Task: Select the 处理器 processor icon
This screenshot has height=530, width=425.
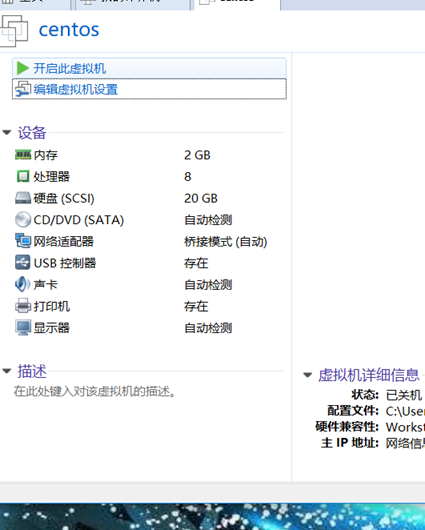Action: click(23, 176)
